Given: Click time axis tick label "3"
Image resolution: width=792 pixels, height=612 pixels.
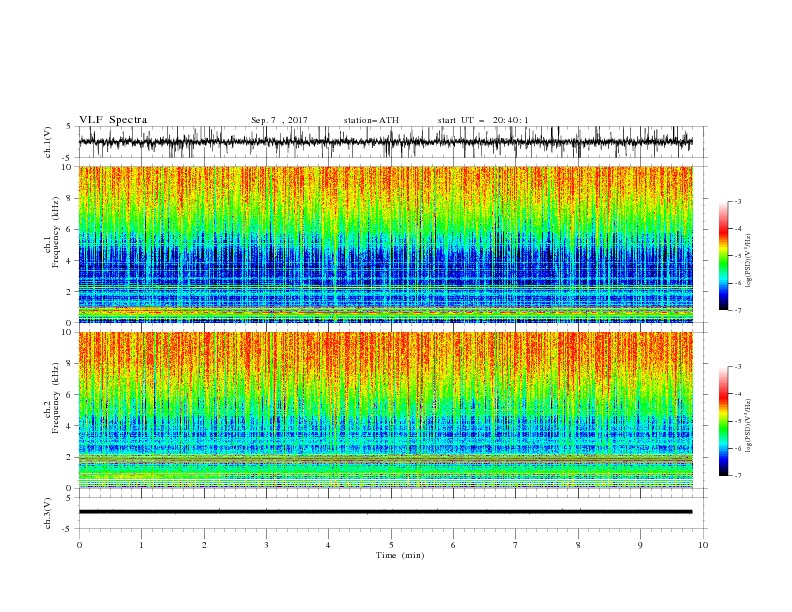Looking at the screenshot, I should click(266, 545).
